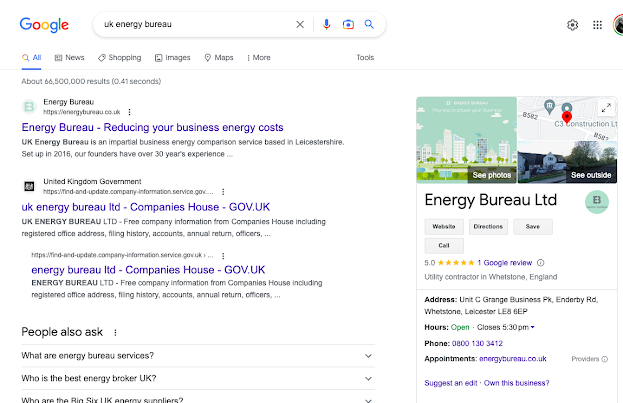Screen dimensions: 623x403
Task: Open the Tools menu
Action: click(x=365, y=58)
